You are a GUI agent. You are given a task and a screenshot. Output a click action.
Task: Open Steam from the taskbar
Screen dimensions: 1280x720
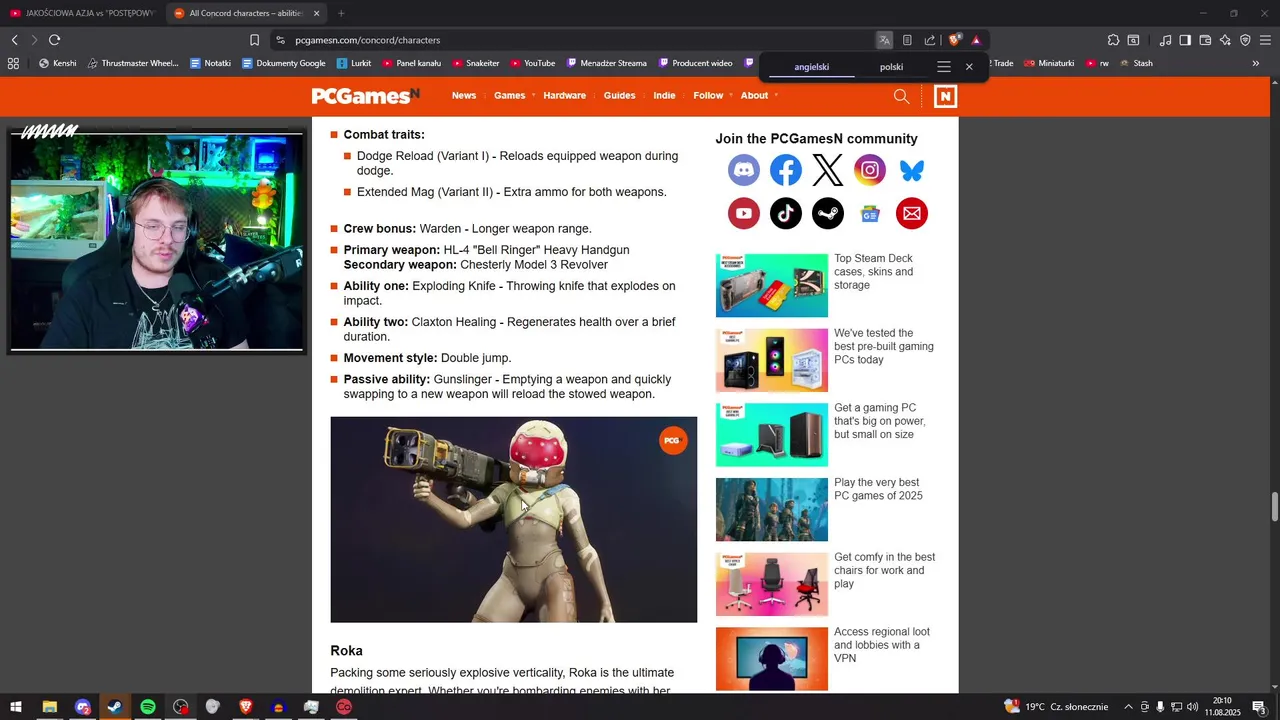pyautogui.click(x=115, y=707)
